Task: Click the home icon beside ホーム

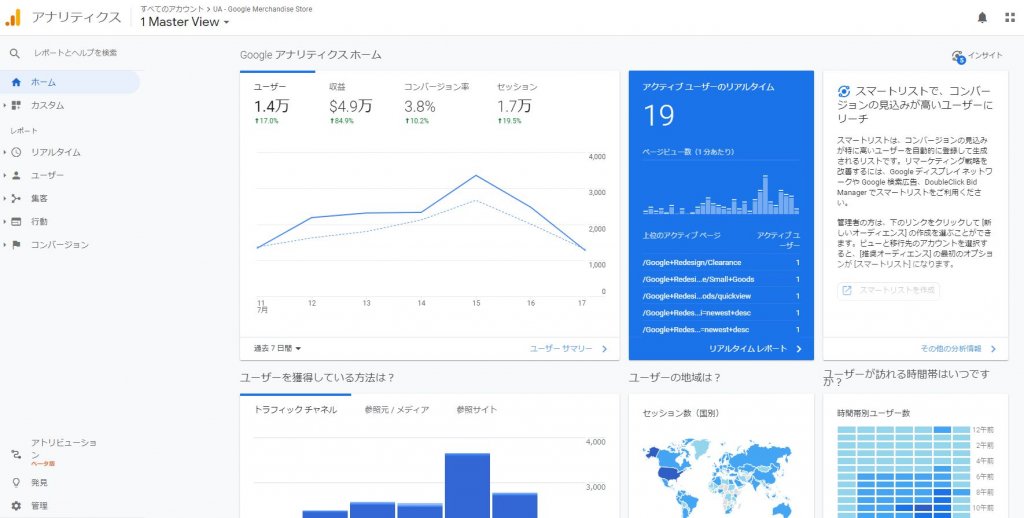Action: [16, 82]
